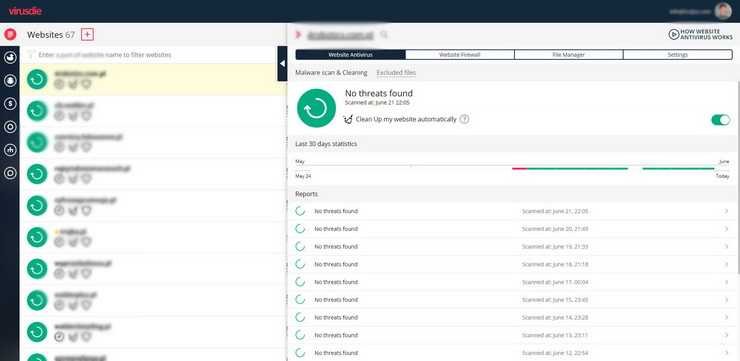Collapse the websites panel with the arrow handle
The image size is (740, 361).
coord(282,63)
